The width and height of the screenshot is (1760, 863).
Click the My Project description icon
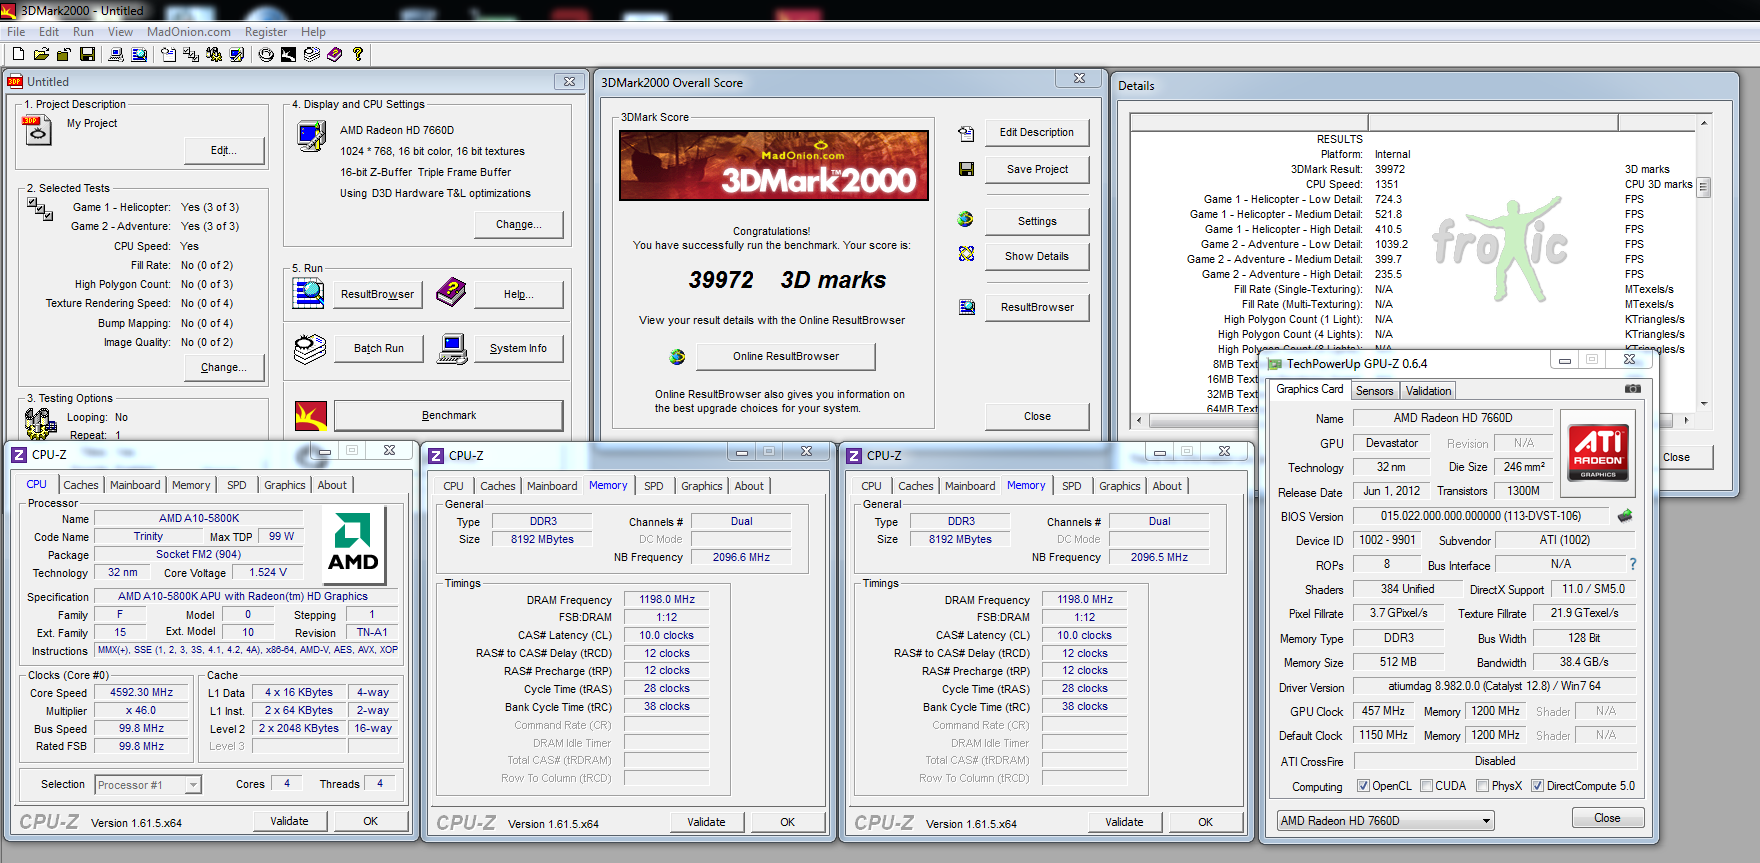pos(37,130)
